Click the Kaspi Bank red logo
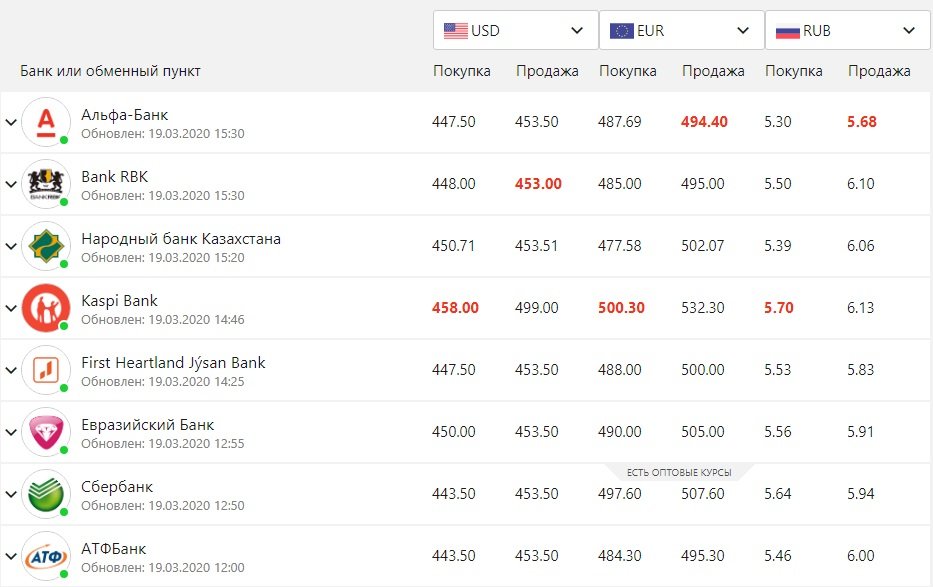This screenshot has width=933, height=587. pos(46,308)
